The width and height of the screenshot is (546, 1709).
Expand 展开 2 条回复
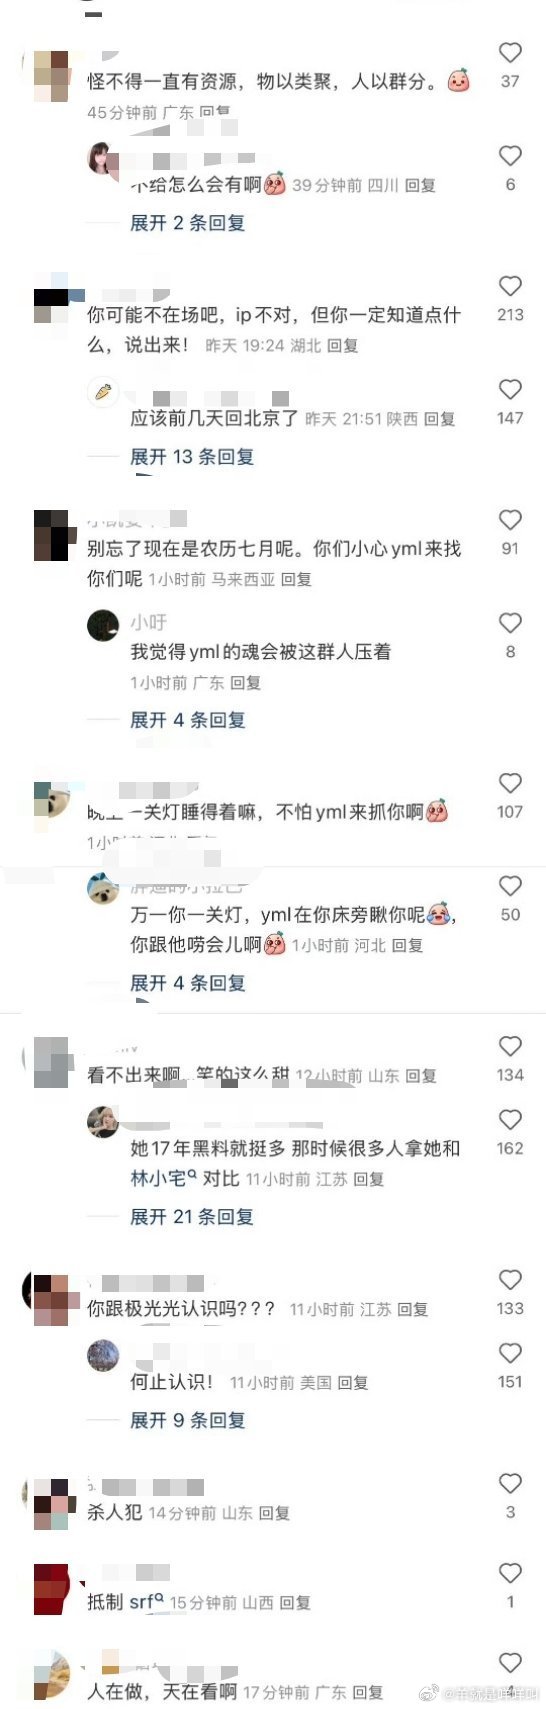188,223
